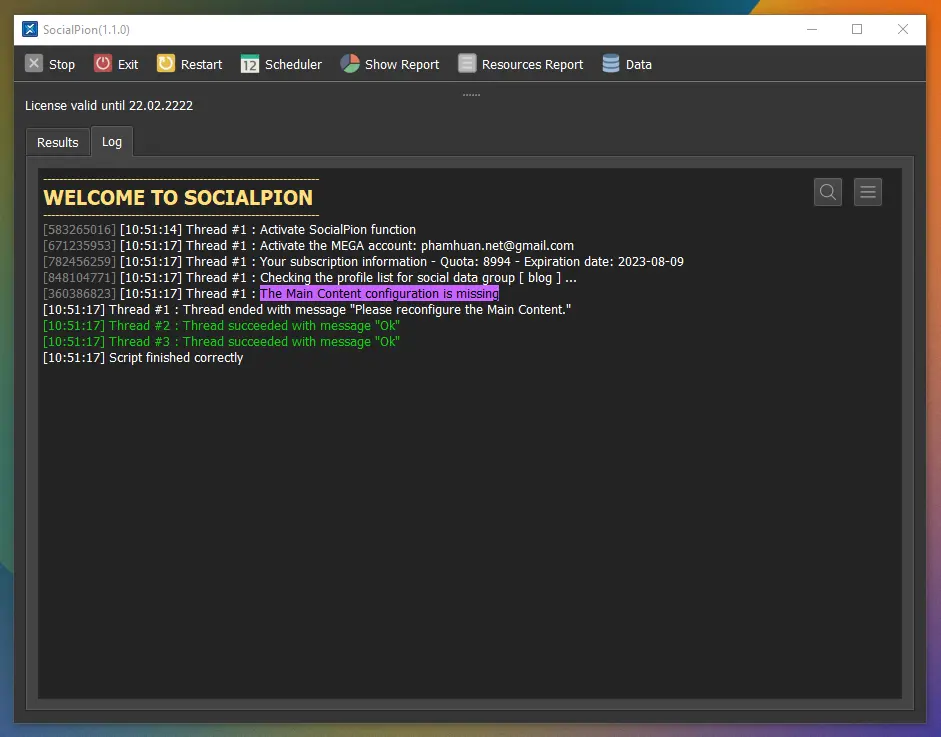This screenshot has height=737, width=941.
Task: Click the log ID [583265016]
Action: (x=79, y=229)
